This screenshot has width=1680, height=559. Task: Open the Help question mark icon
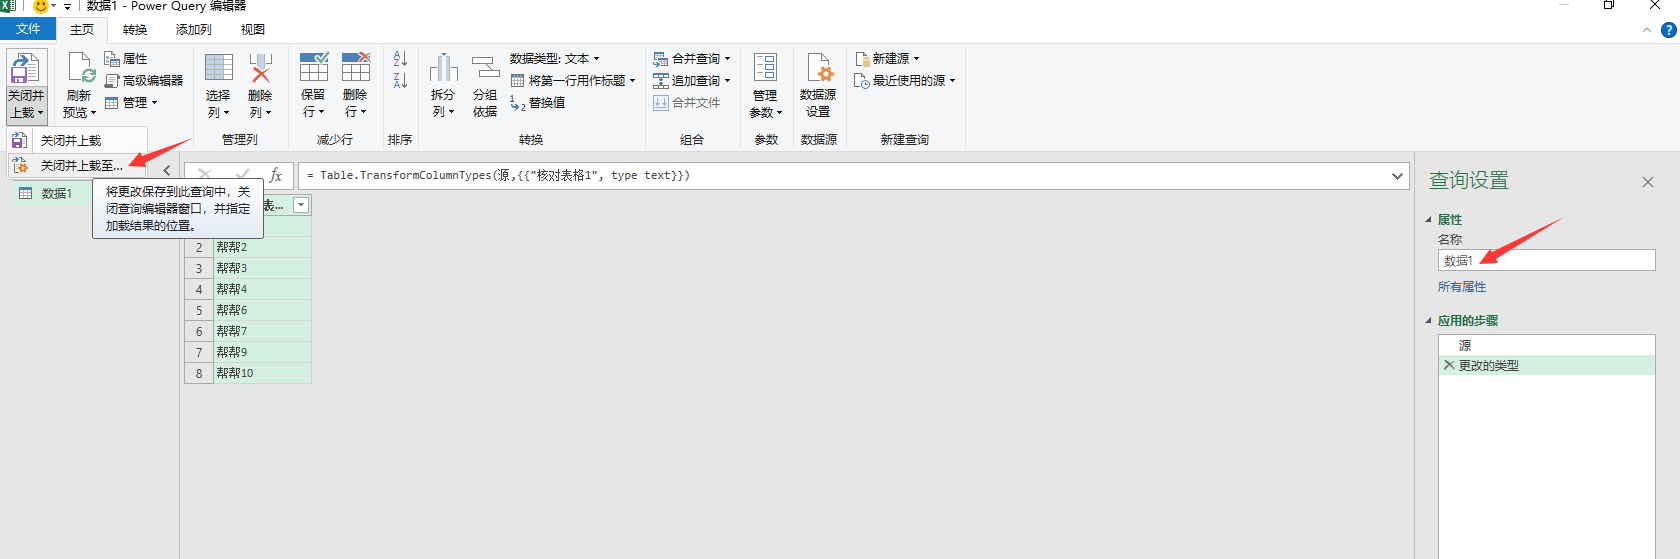pyautogui.click(x=1668, y=30)
